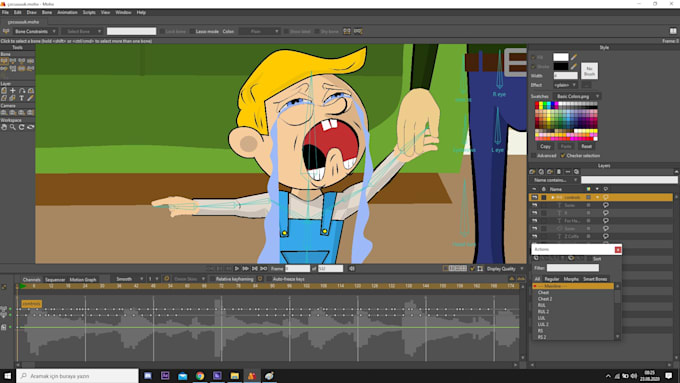Click the black Stroke color swatch
This screenshot has height=383, width=680.
click(x=560, y=66)
